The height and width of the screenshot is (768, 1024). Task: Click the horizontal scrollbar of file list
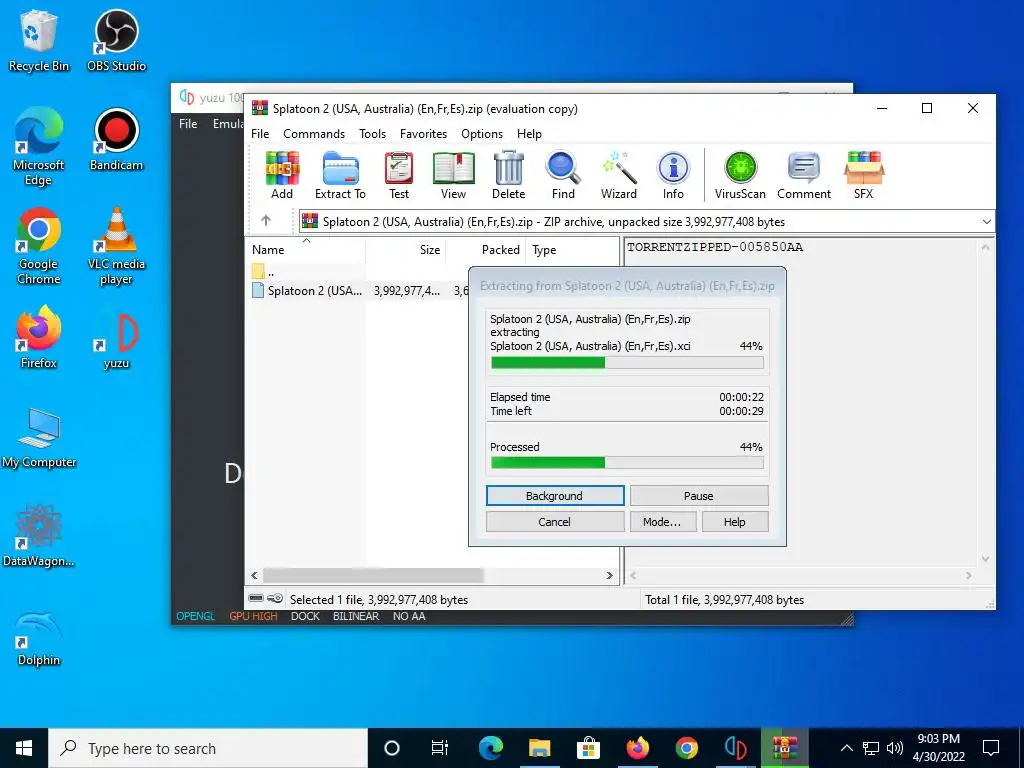tap(373, 575)
